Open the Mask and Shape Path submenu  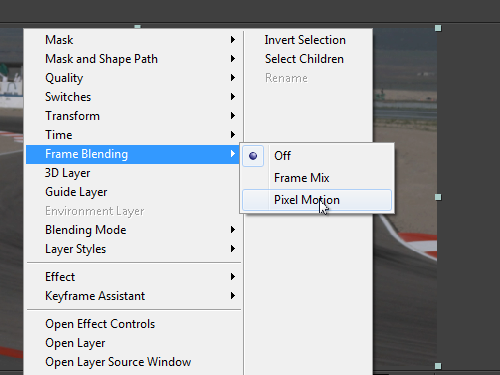[133, 59]
